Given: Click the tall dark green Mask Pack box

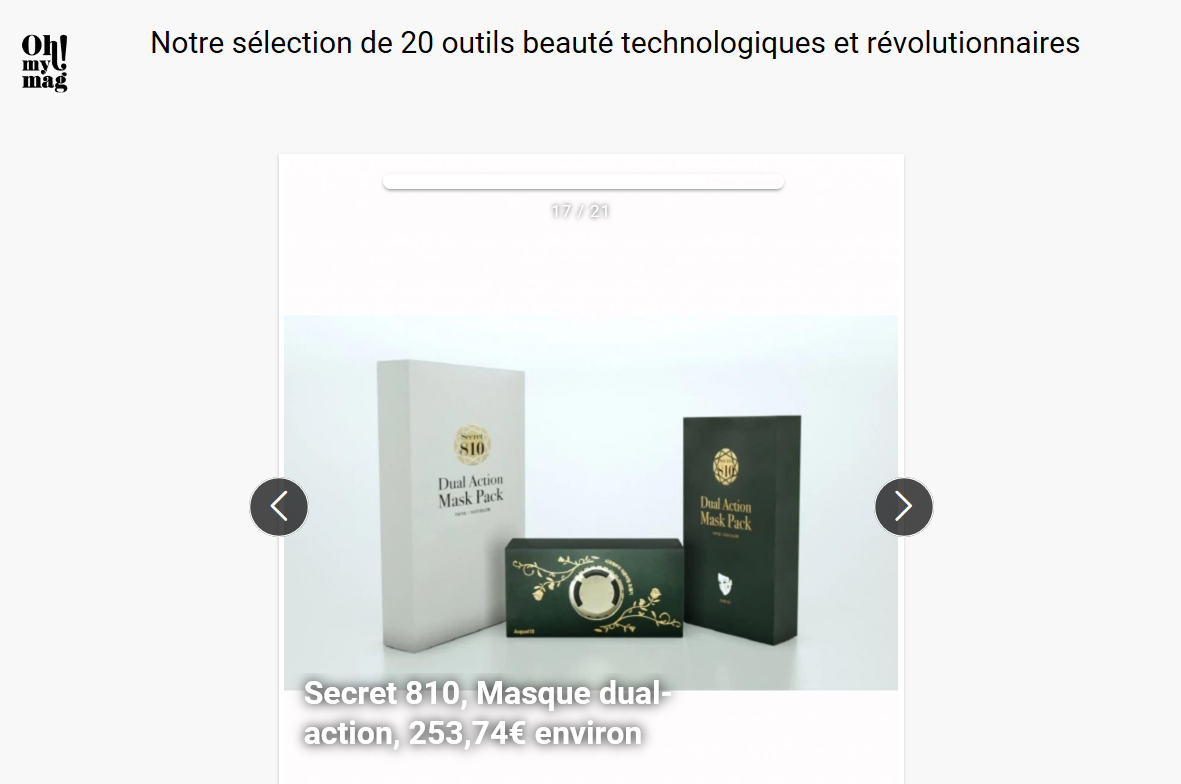Looking at the screenshot, I should coord(742,529).
